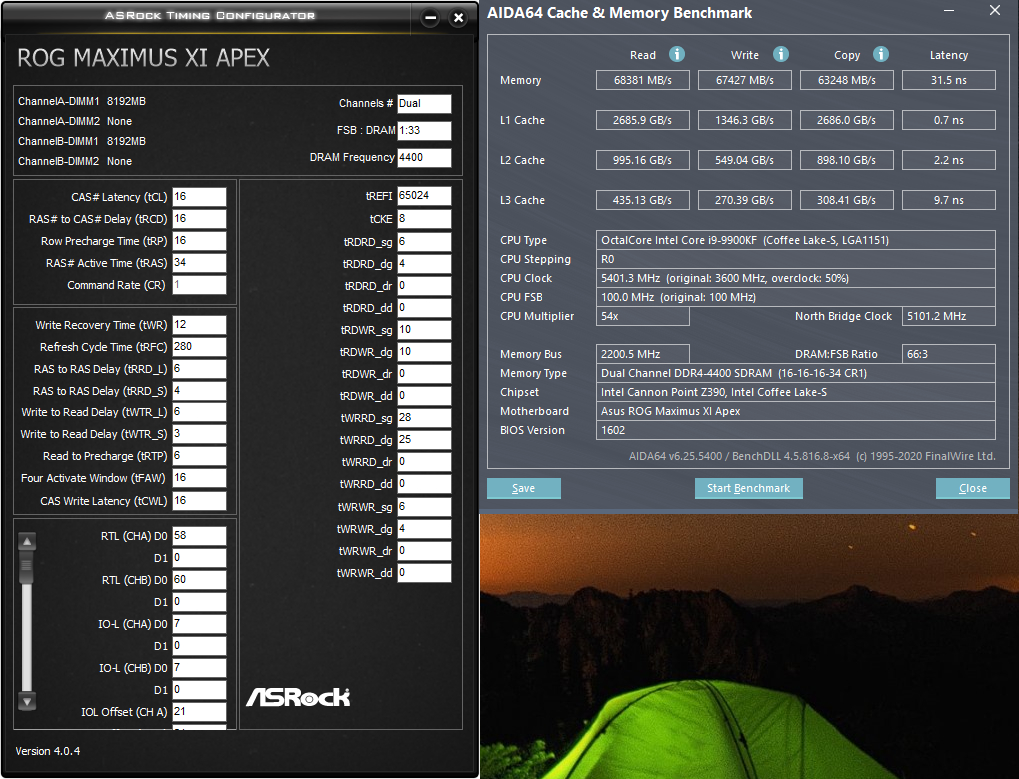Click the Memory Latency value 31.5 ns
Viewport: 1019px width, 779px height.
(948, 80)
